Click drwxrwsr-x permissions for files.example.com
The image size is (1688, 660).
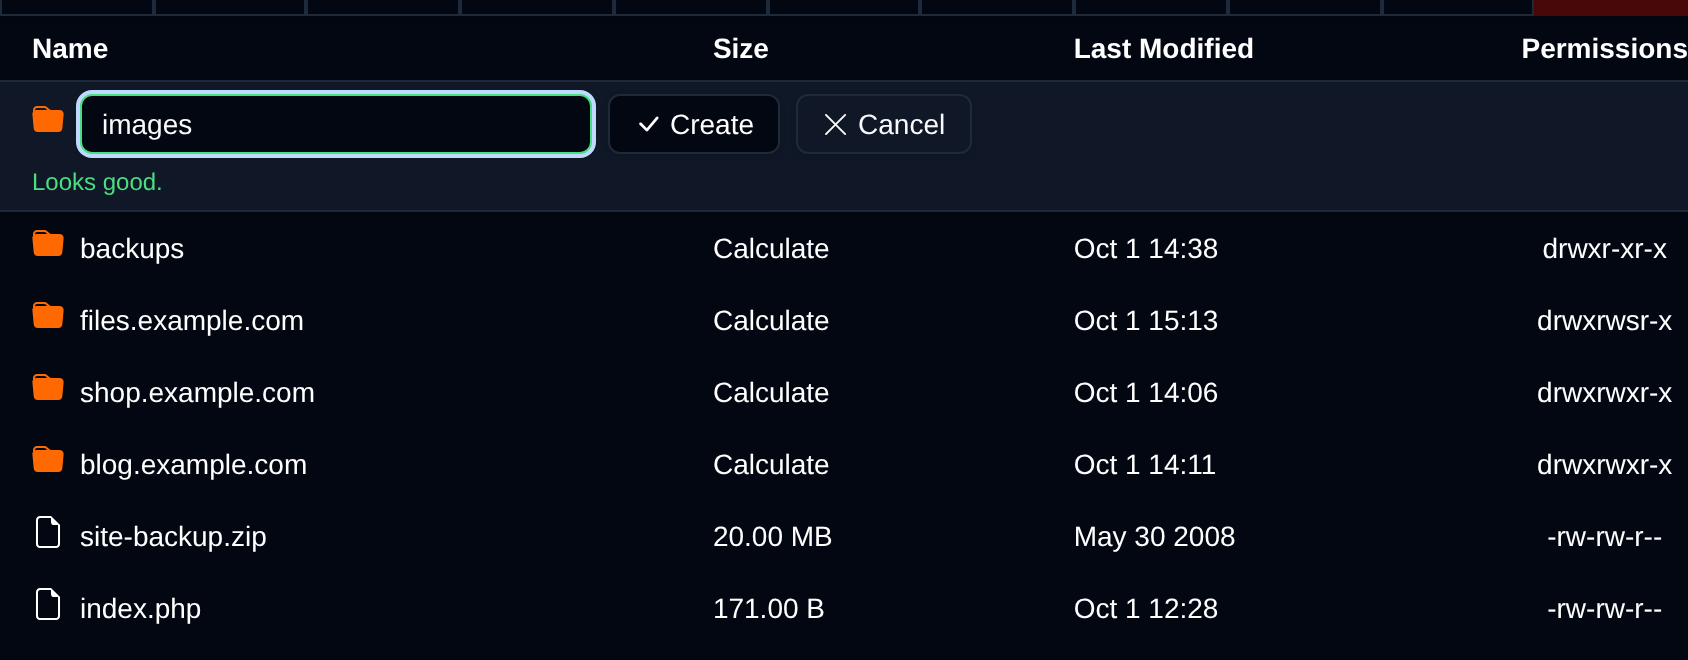pos(1604,321)
